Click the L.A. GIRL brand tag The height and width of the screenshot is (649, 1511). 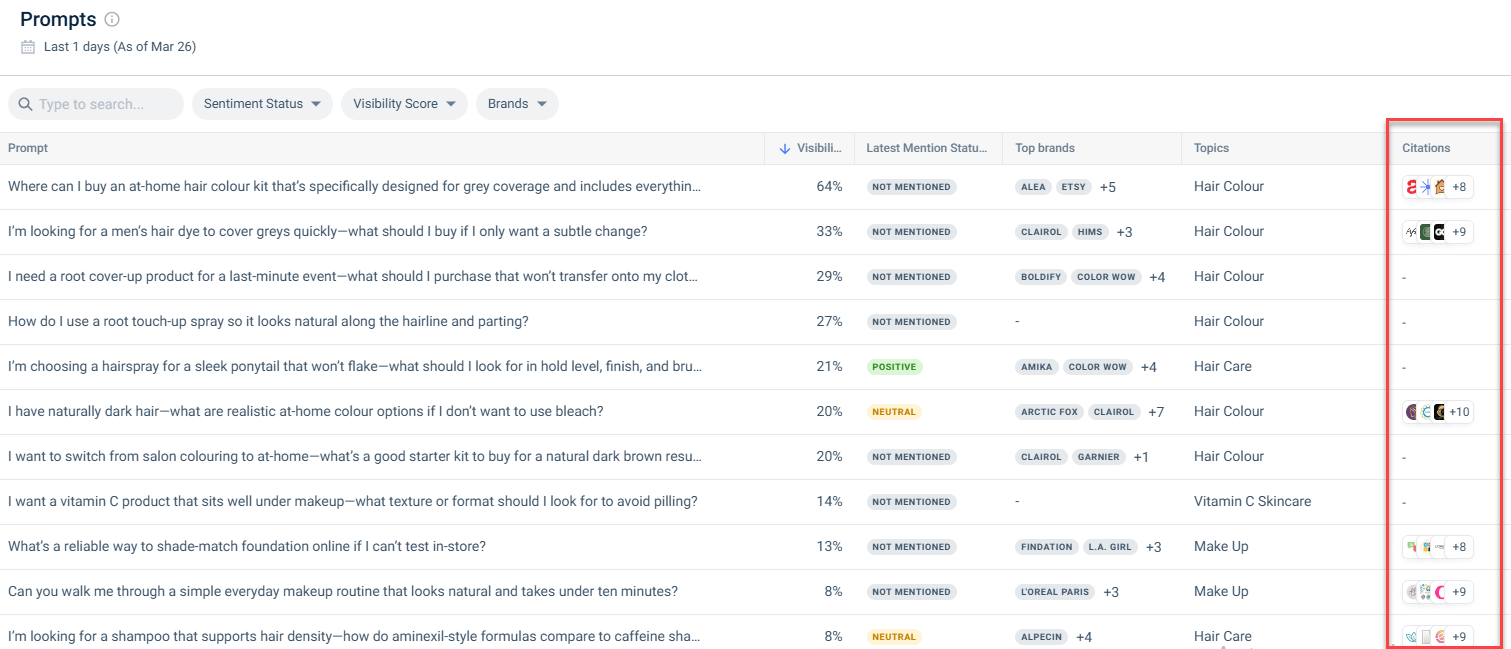(1110, 547)
